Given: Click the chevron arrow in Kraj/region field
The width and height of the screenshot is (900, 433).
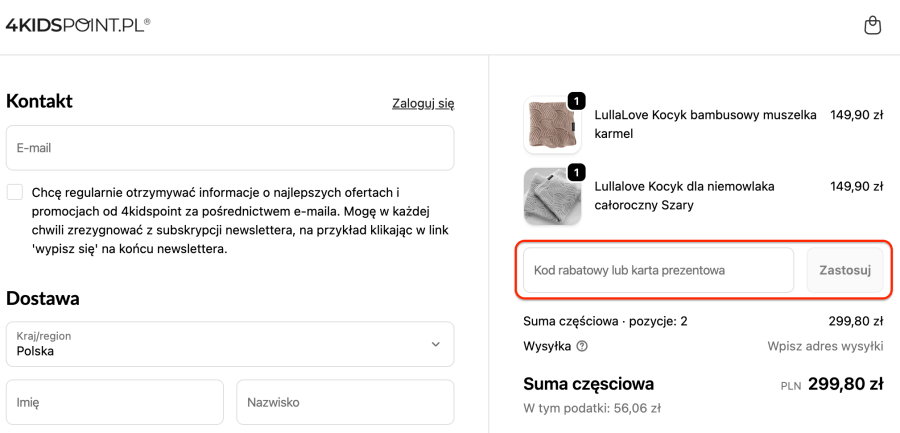Looking at the screenshot, I should click(x=435, y=344).
